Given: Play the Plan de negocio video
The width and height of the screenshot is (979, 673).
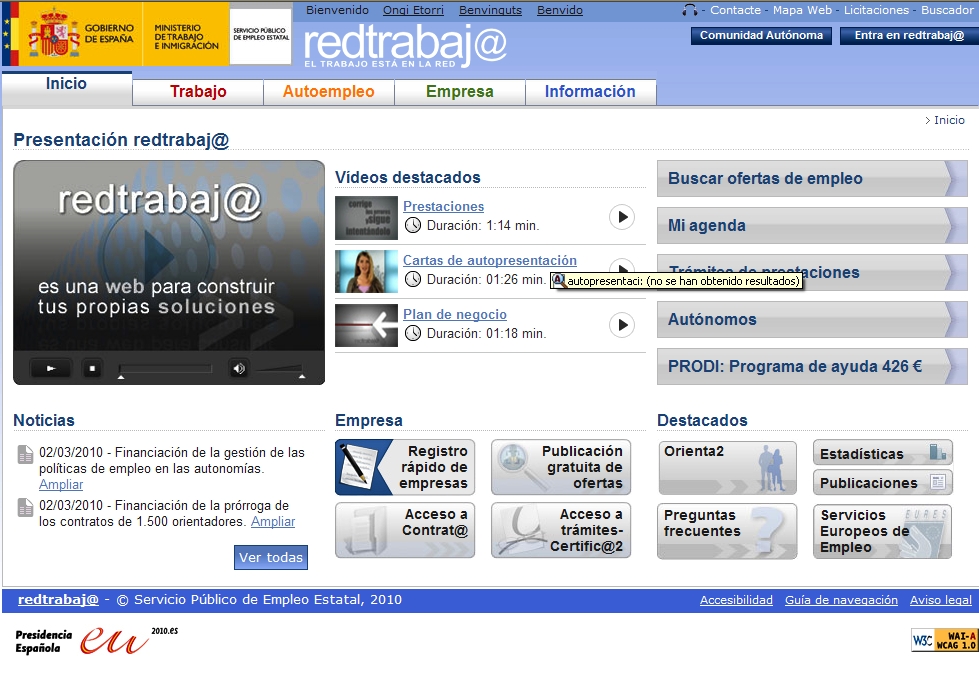Looking at the screenshot, I should point(622,325).
